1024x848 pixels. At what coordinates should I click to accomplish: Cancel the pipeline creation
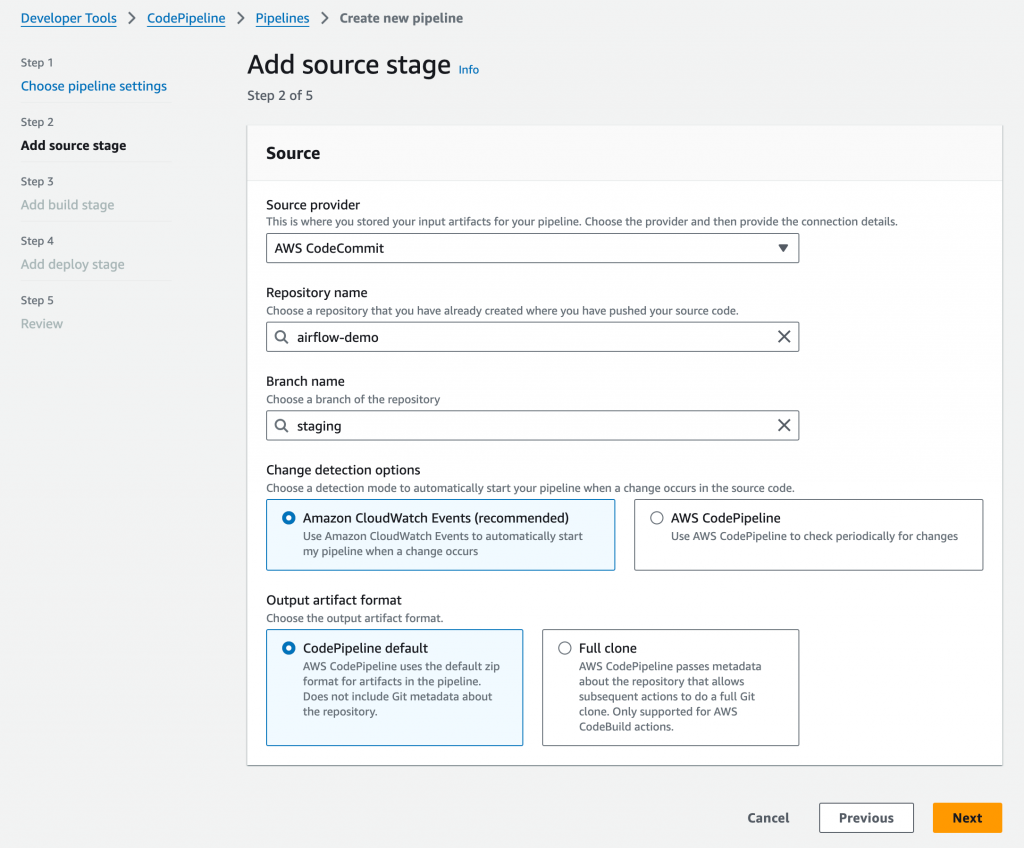pos(768,818)
